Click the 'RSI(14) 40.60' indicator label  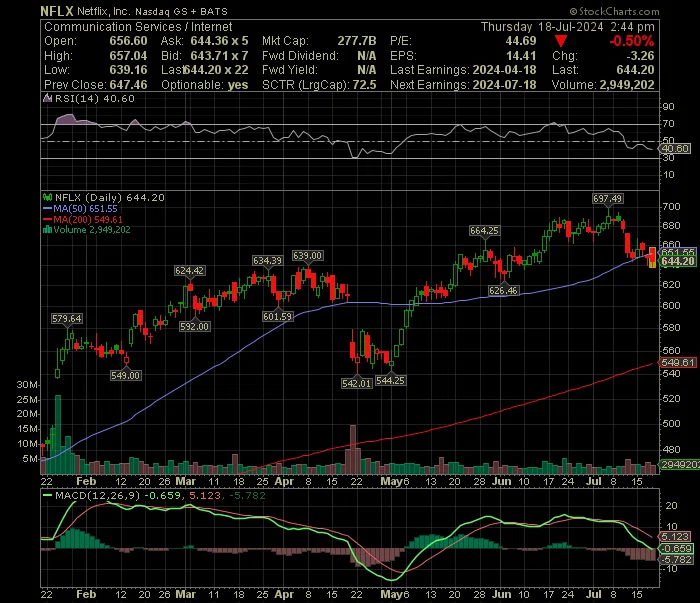[x=95, y=99]
